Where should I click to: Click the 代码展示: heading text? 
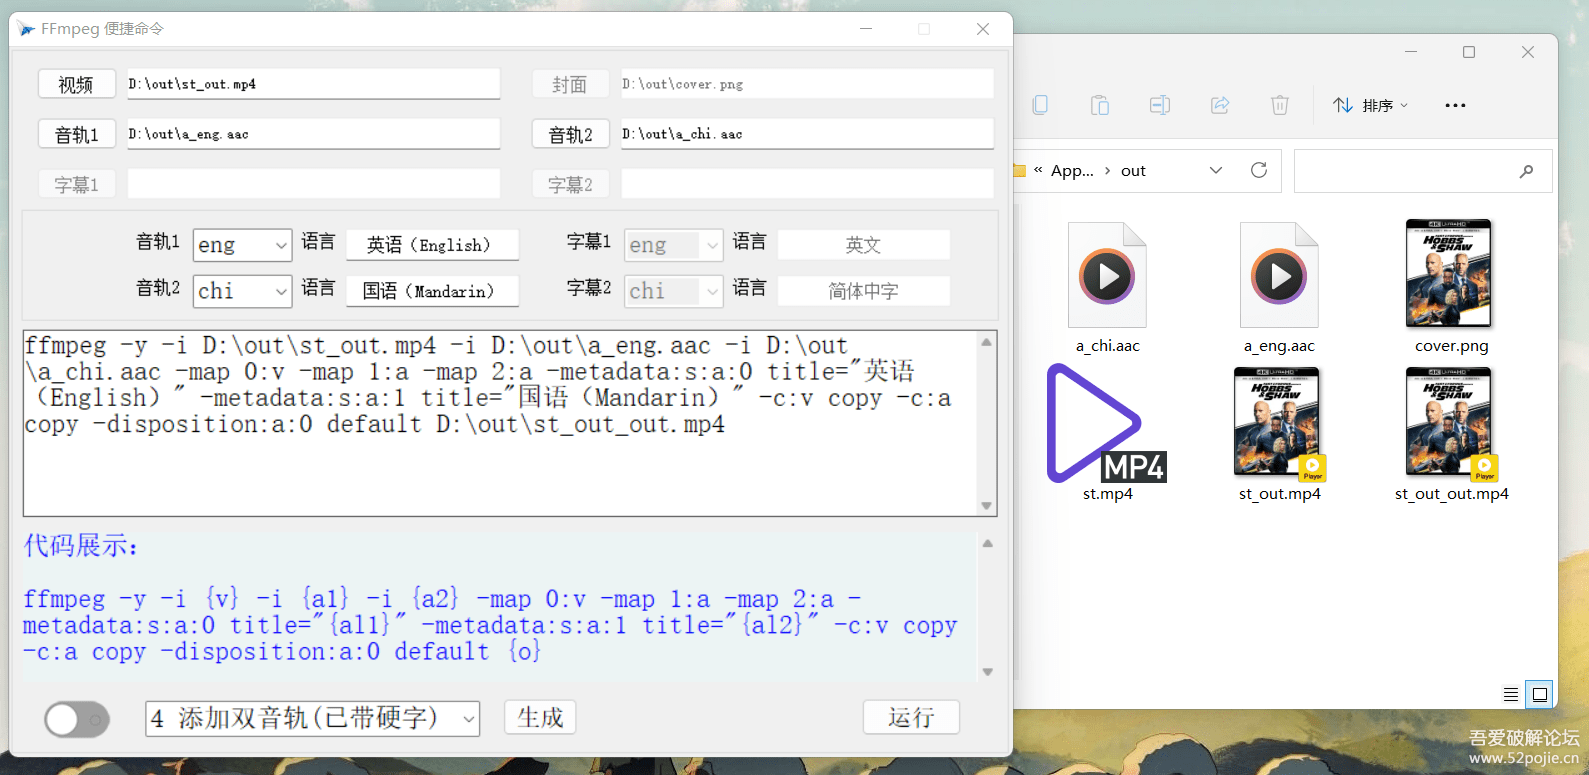coord(80,546)
